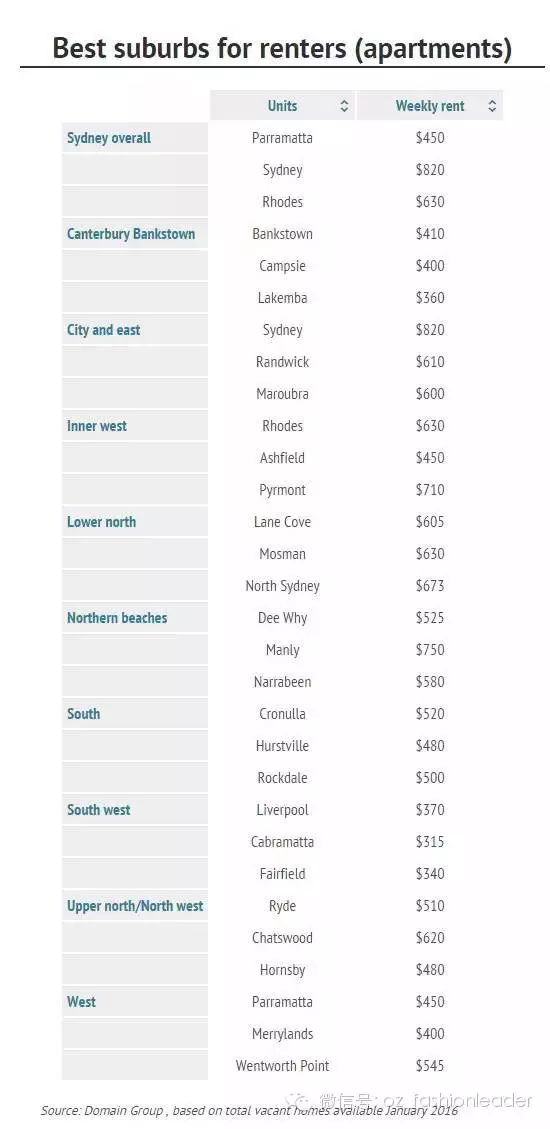Click the Wentworth Point unit cell

coord(282,1066)
